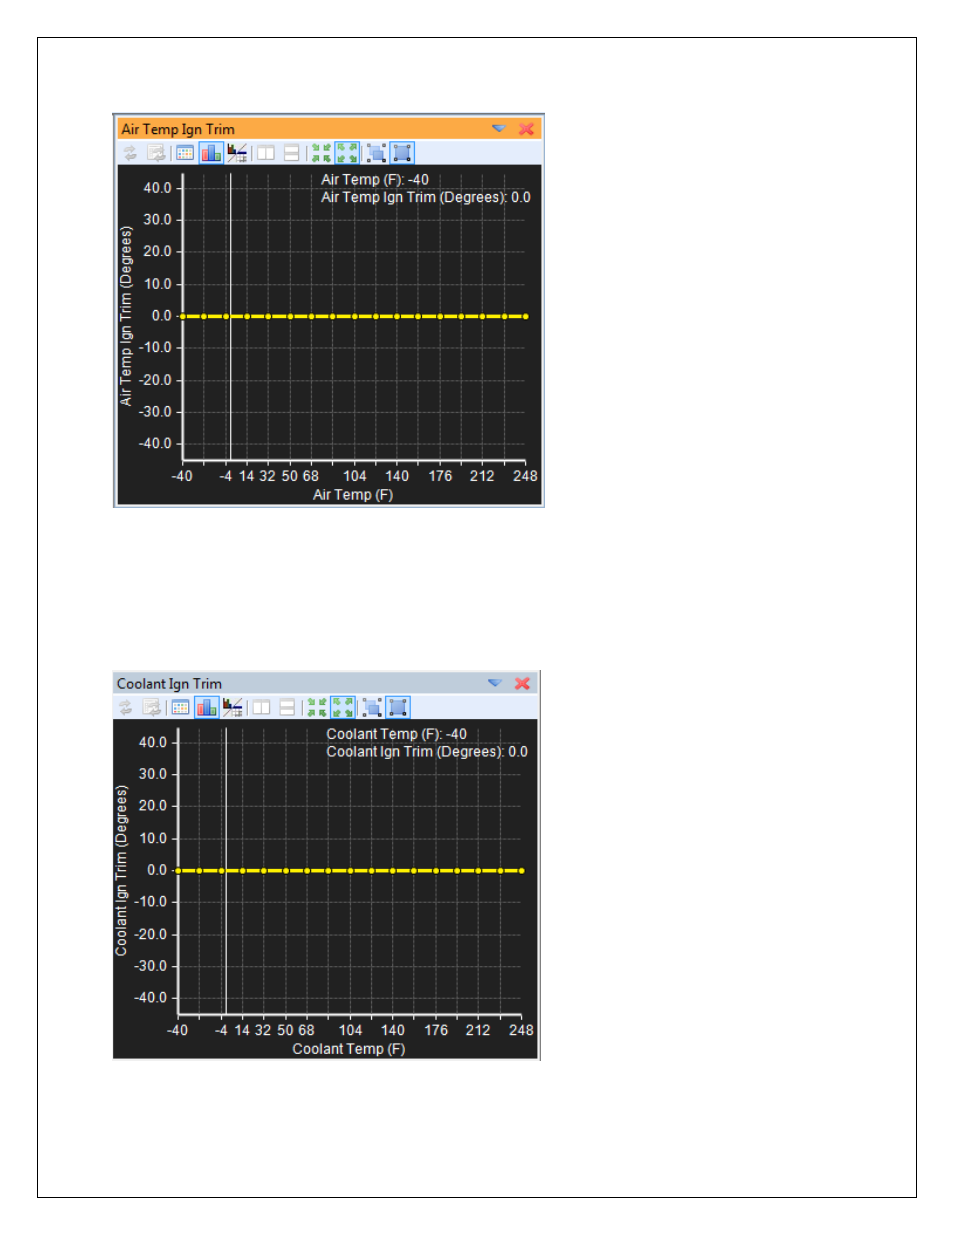Click the Air Temp Ign Trim title bar

pyautogui.click(x=329, y=129)
